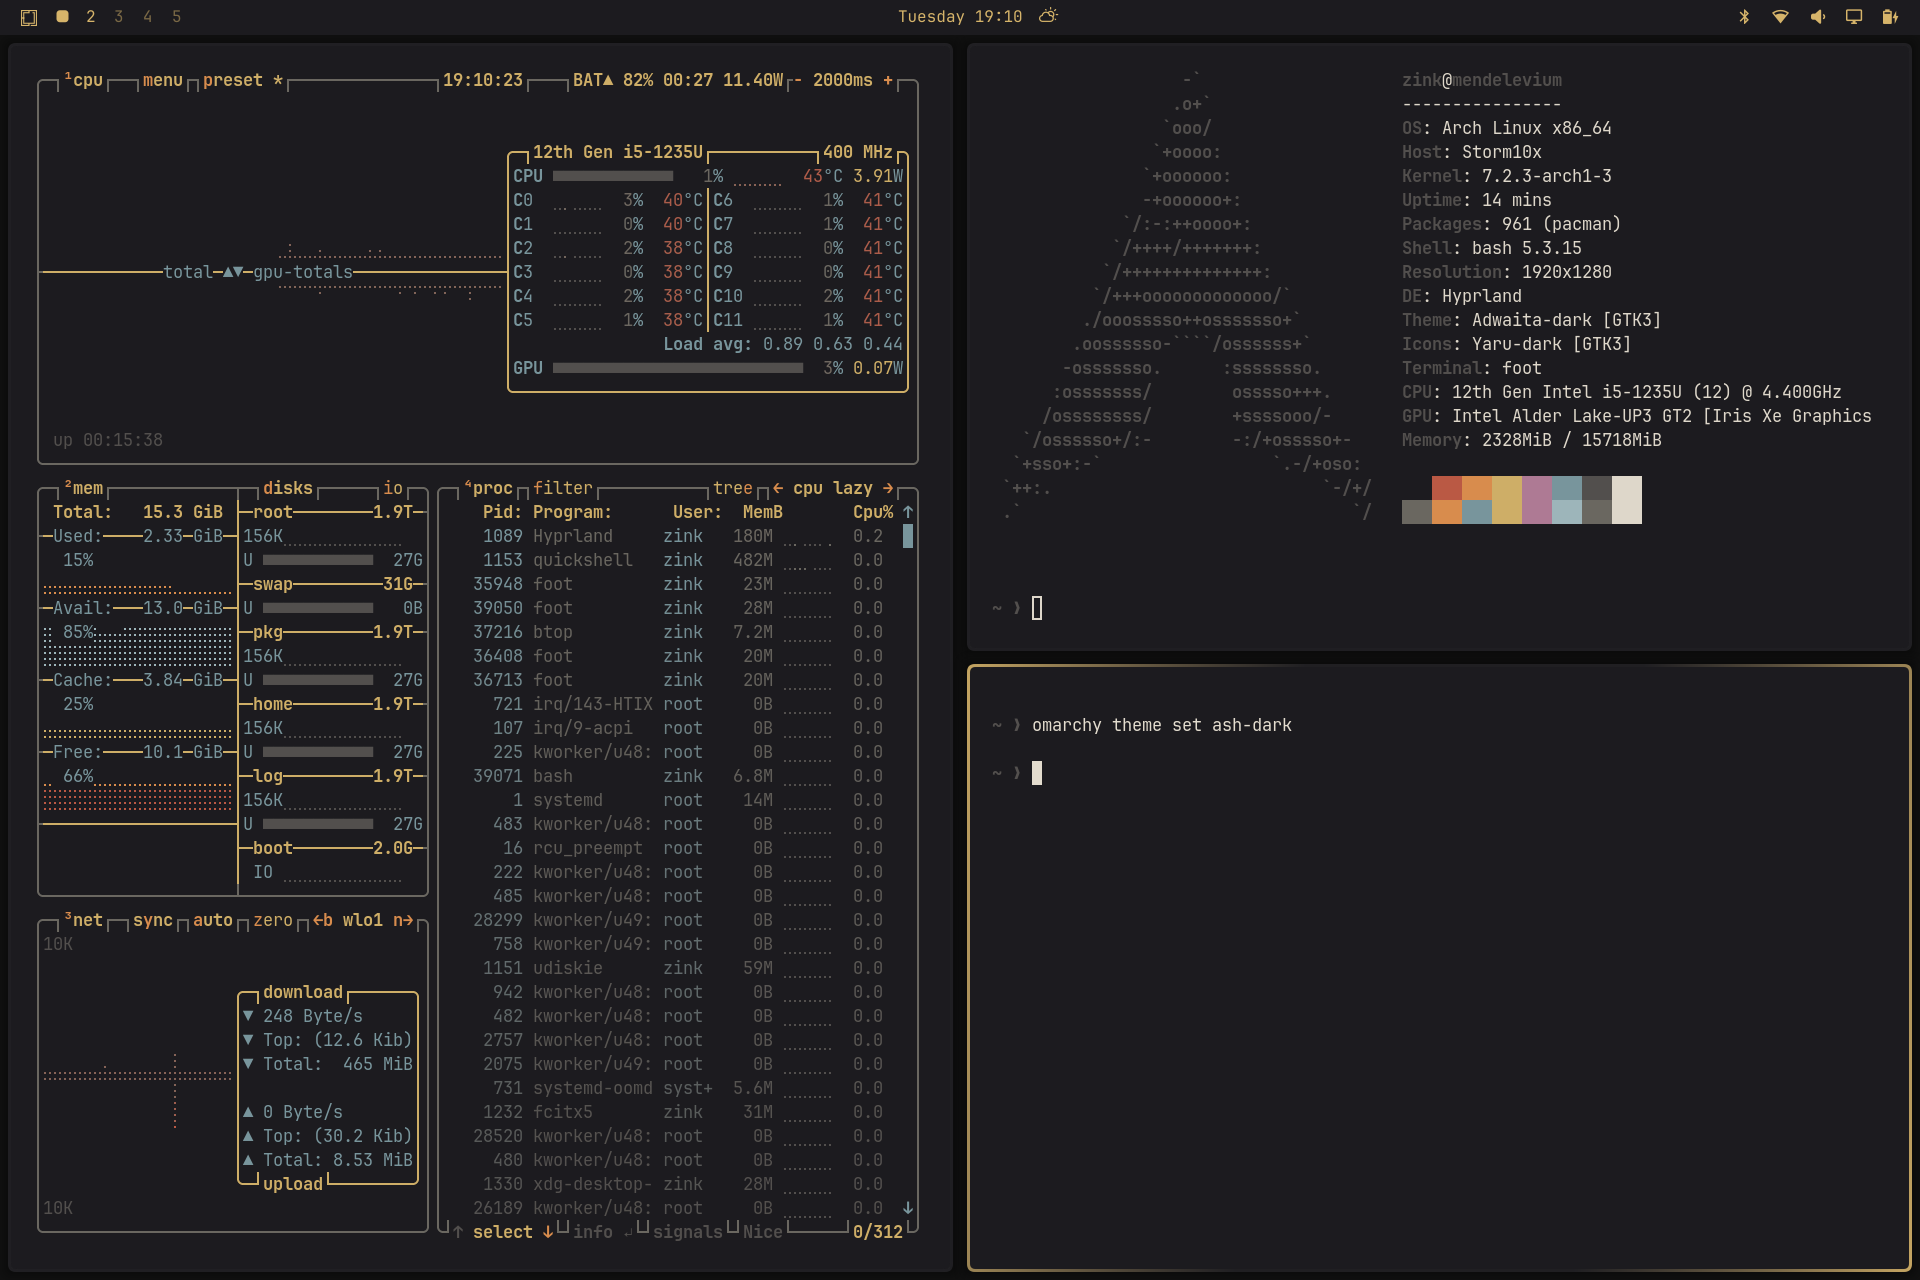Toggle net sync scaling in btop

(x=153, y=920)
